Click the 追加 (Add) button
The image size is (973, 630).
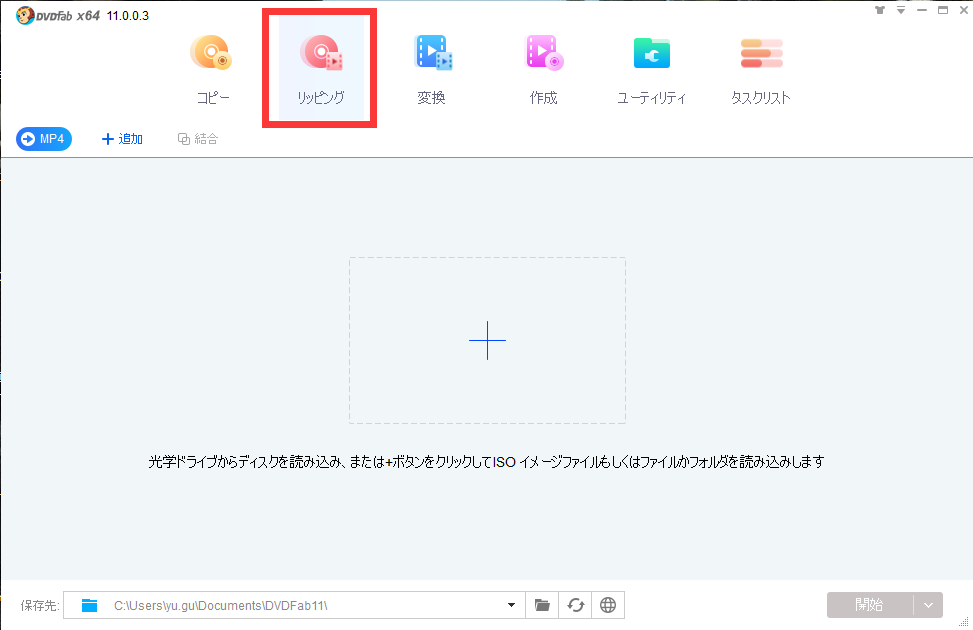pos(122,139)
